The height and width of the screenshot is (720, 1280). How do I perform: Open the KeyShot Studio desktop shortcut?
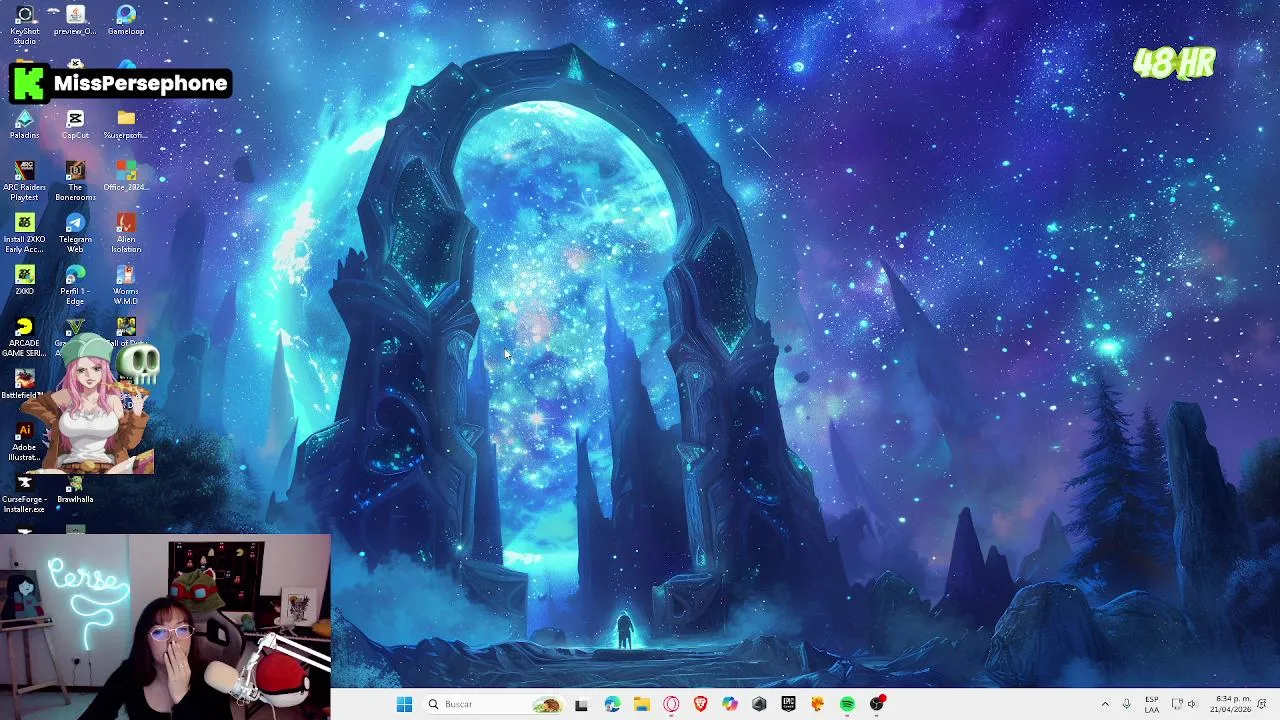(24, 24)
